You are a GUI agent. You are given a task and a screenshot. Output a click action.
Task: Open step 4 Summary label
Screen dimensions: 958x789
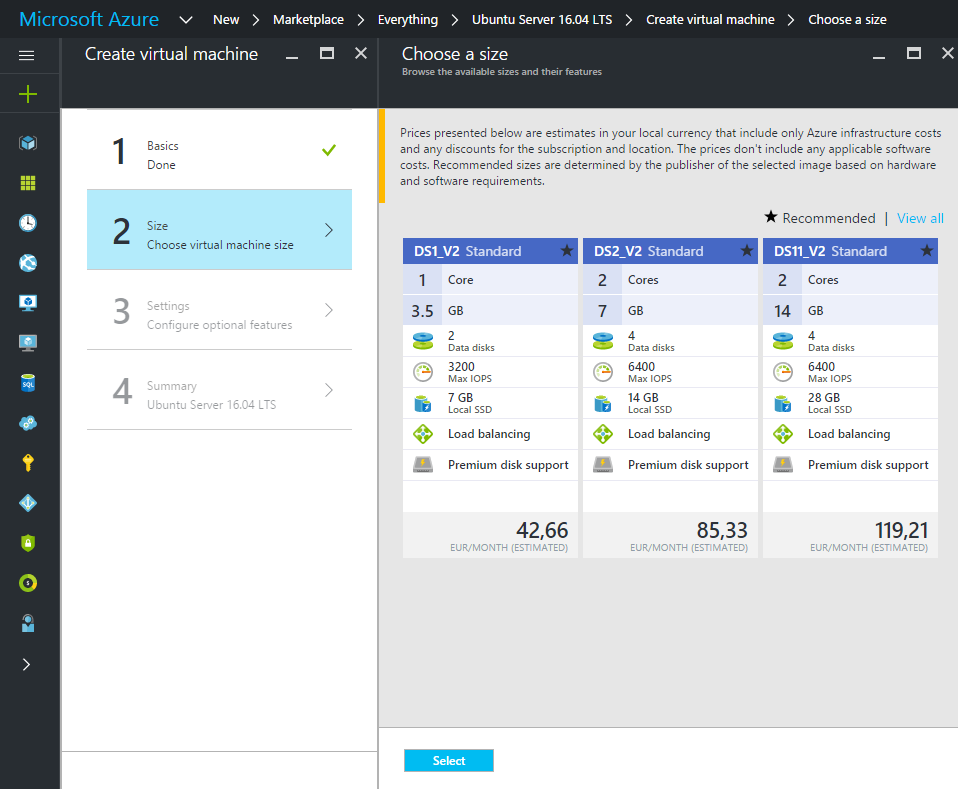pyautogui.click(x=219, y=390)
